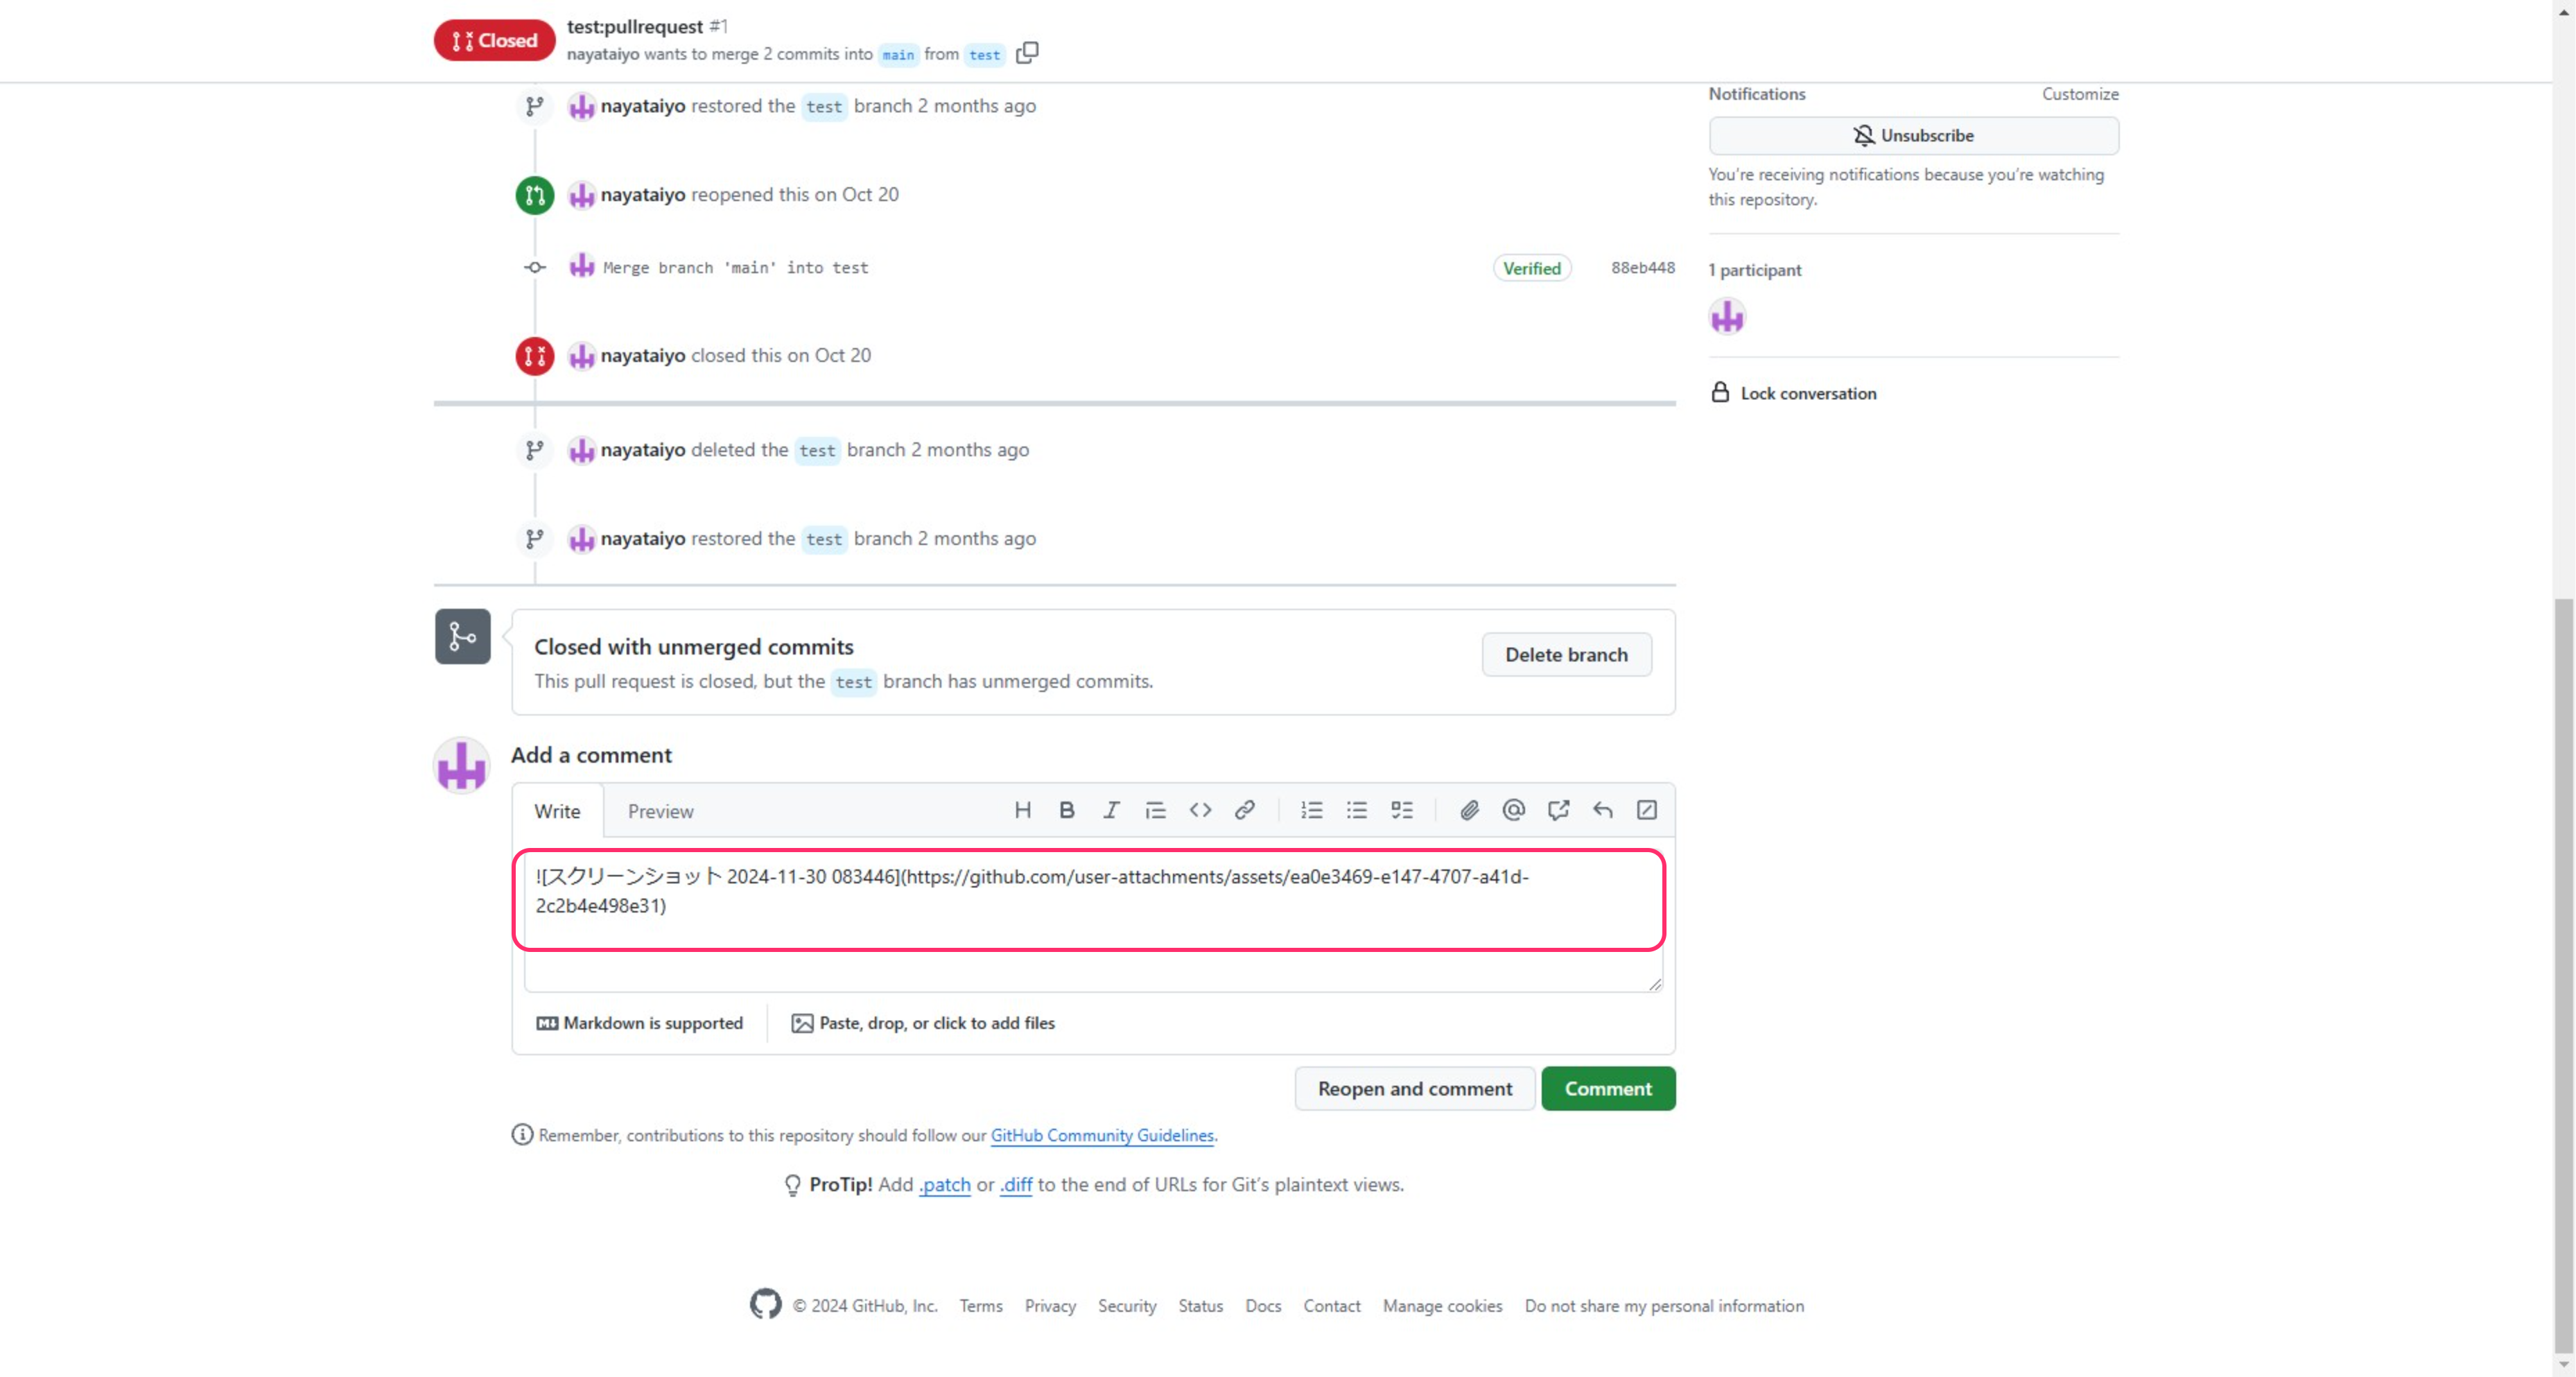This screenshot has height=1377, width=2576.
Task: Insert a hyperlink
Action: click(x=1245, y=810)
